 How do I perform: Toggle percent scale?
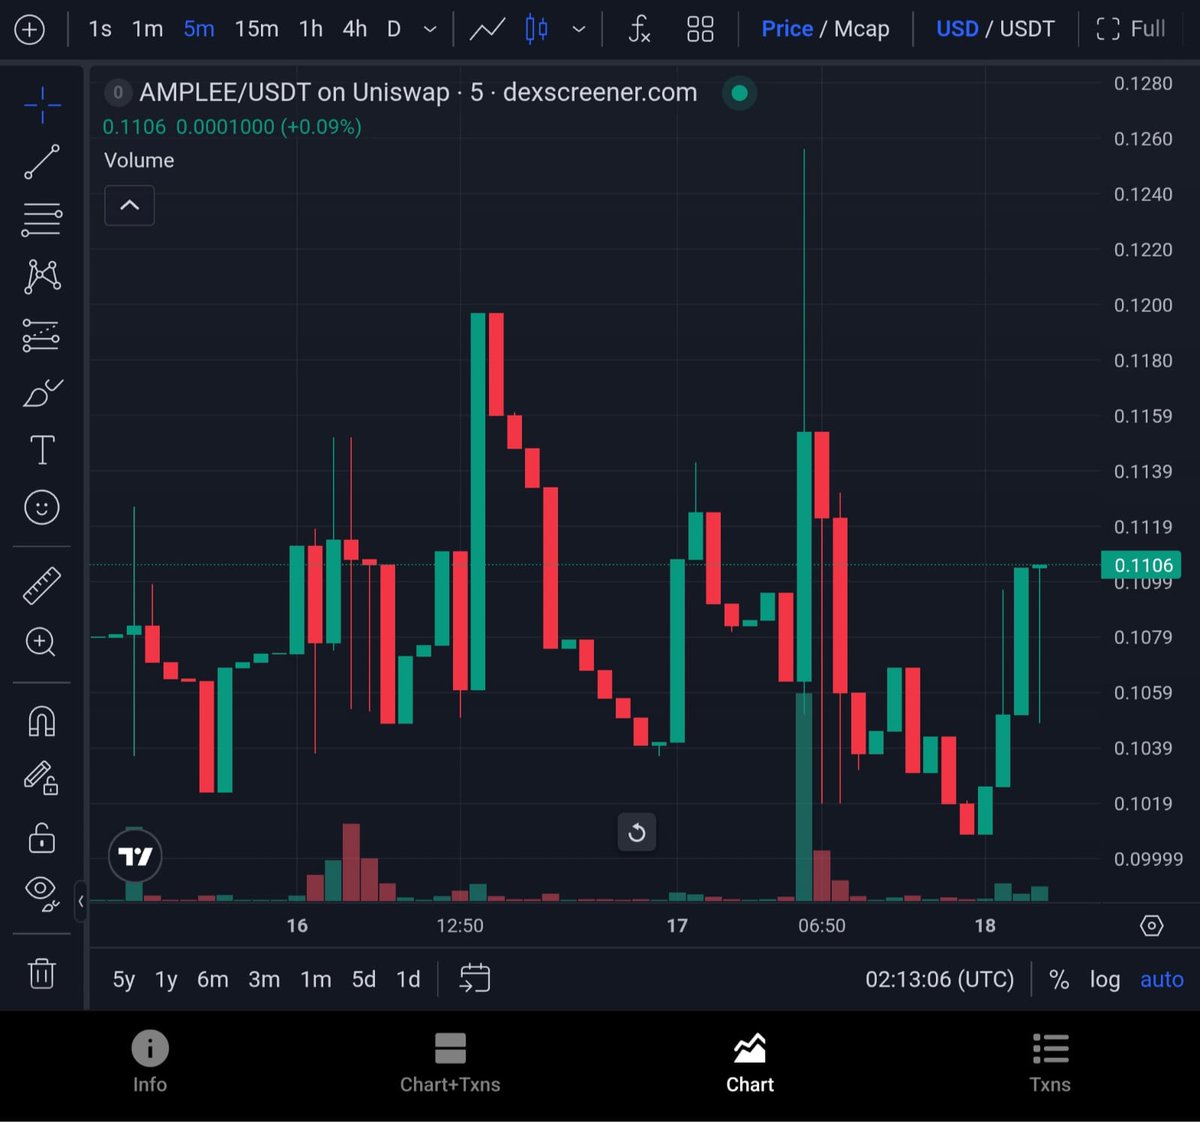(x=1059, y=979)
